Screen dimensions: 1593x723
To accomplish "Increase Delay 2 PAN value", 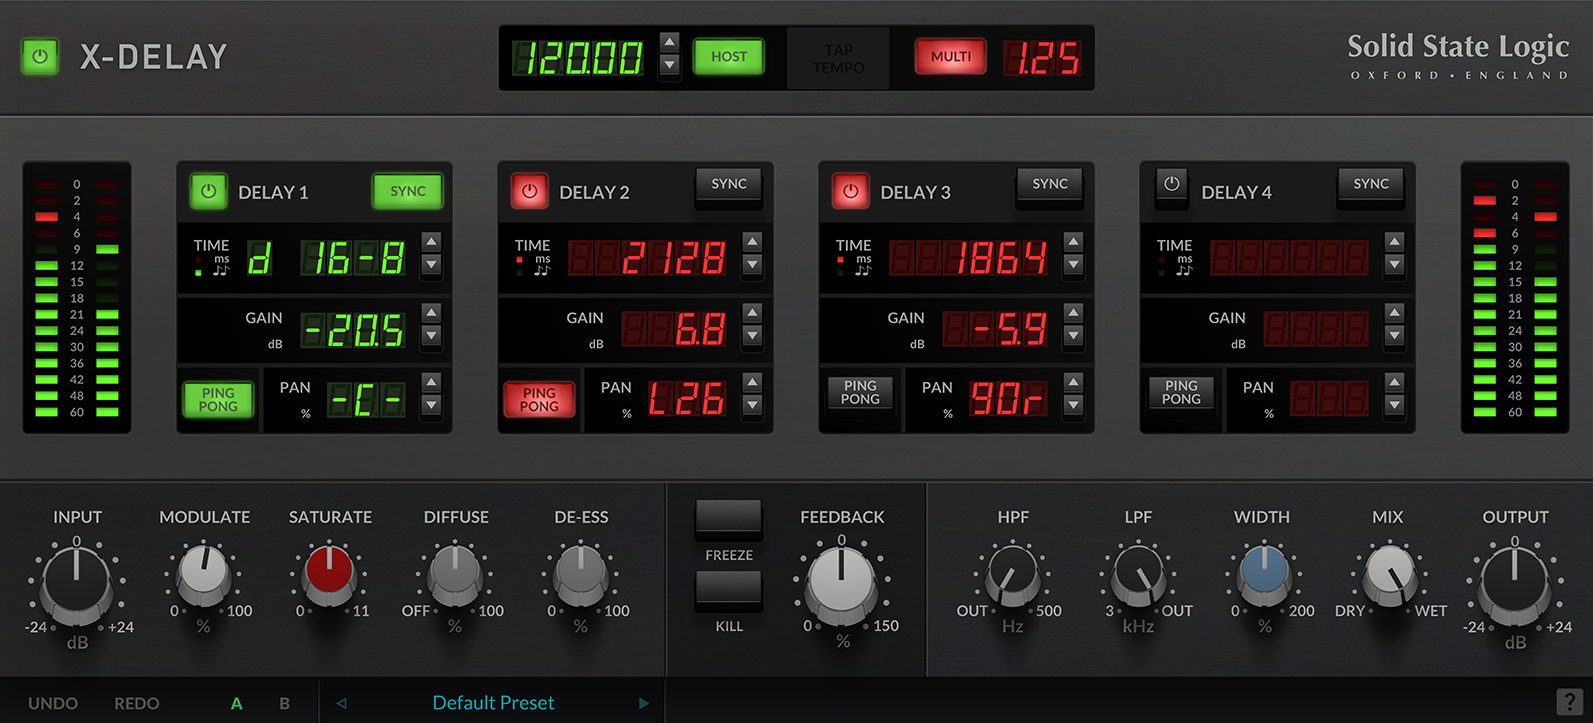I will pyautogui.click(x=752, y=382).
